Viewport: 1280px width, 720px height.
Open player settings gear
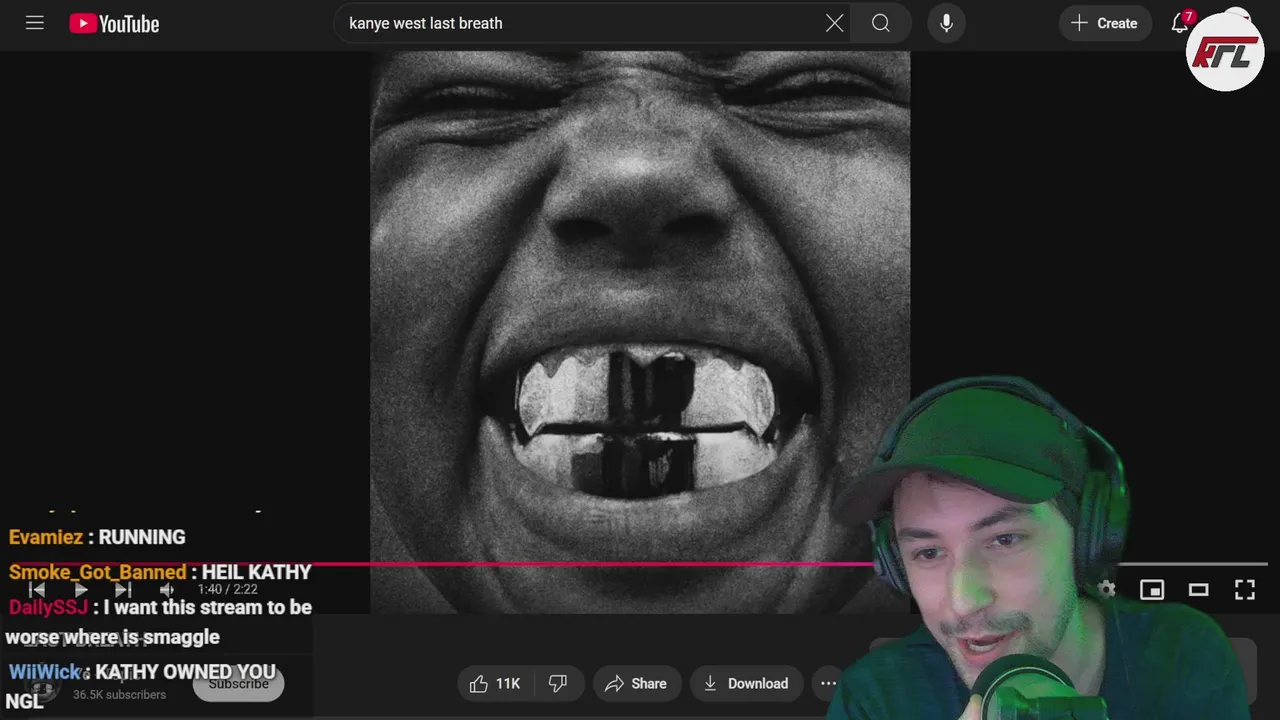[x=1106, y=590]
